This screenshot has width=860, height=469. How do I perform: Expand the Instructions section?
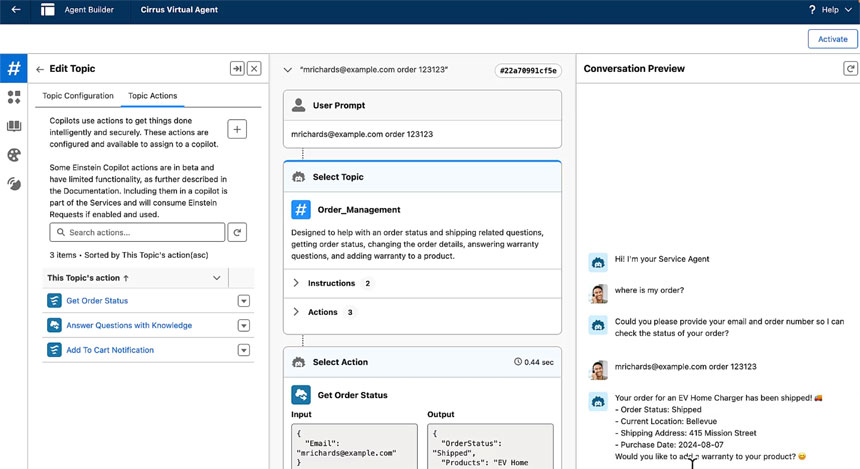[x=296, y=283]
